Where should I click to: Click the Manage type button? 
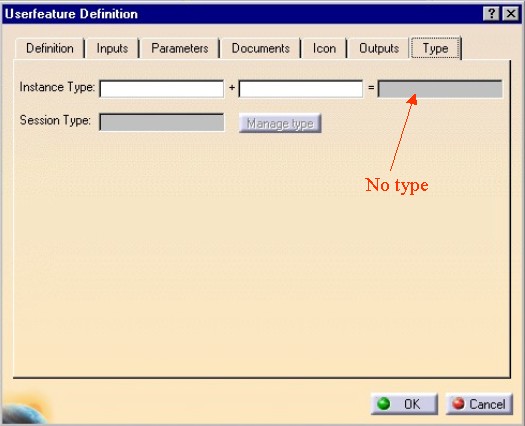point(280,123)
